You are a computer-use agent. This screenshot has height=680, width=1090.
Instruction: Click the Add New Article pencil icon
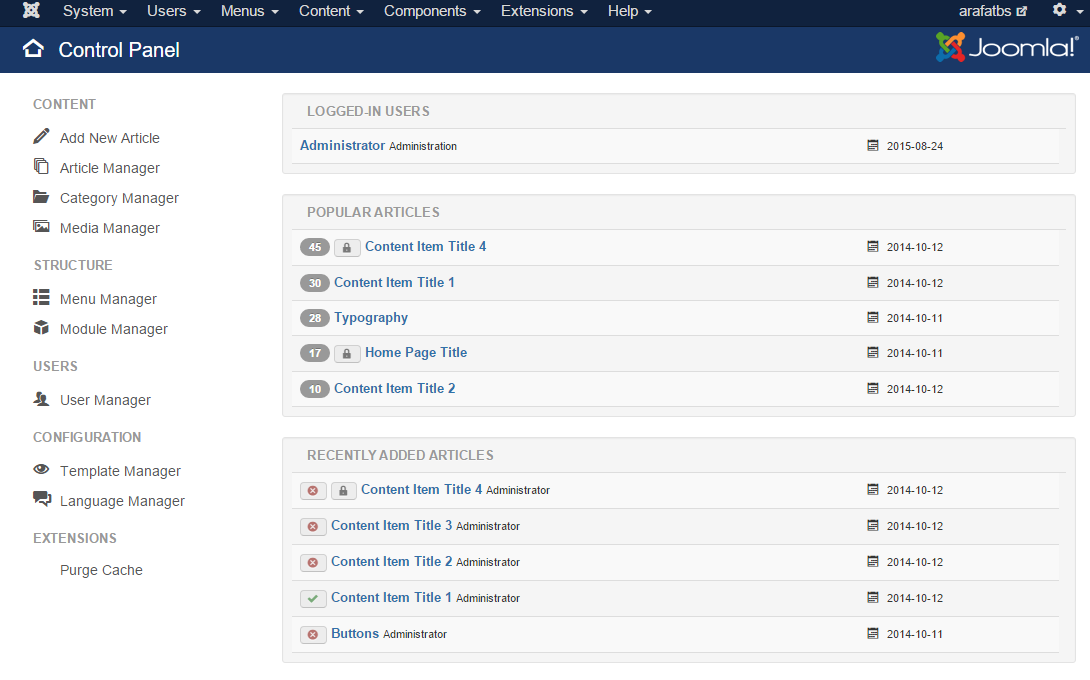click(41, 137)
